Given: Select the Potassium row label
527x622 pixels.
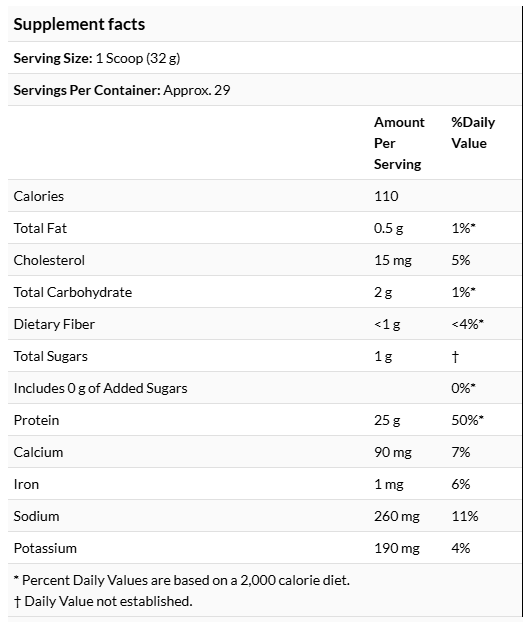Looking at the screenshot, I should click(x=45, y=548).
